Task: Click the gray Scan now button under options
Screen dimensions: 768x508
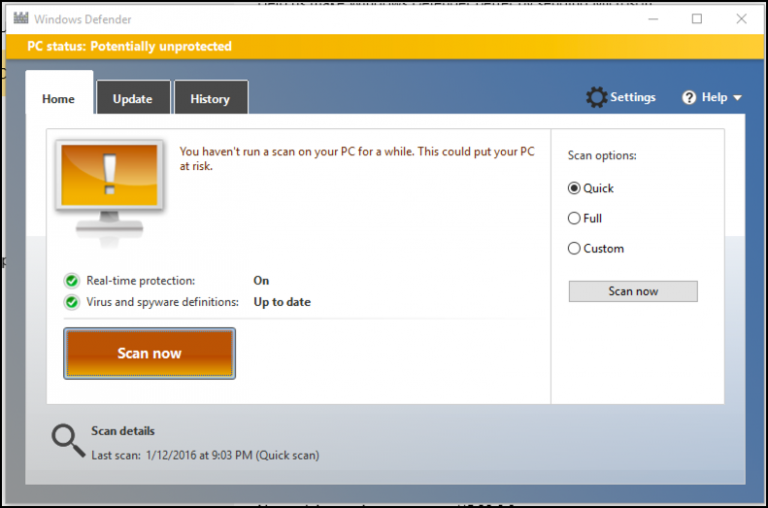Action: click(x=633, y=291)
